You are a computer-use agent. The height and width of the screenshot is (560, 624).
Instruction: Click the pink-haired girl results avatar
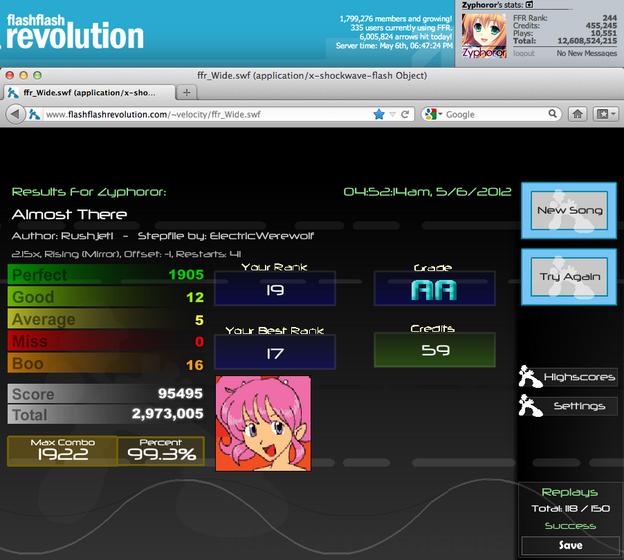coord(263,423)
